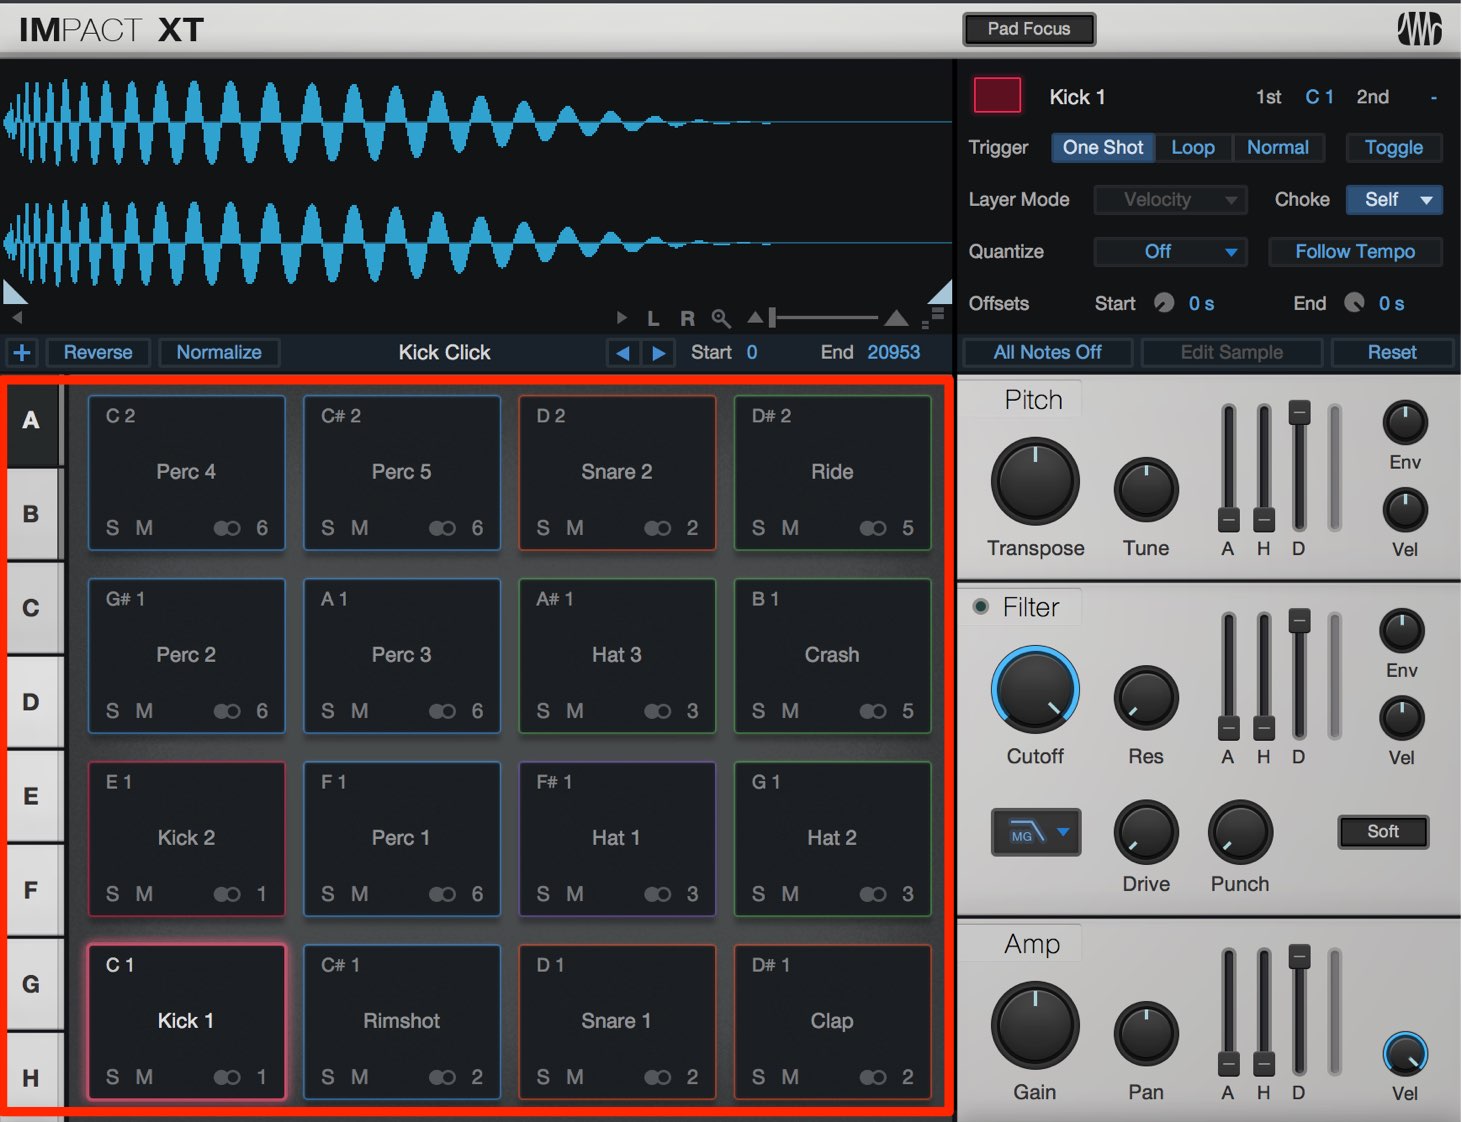
Task: Select previous sample with left arrow
Action: coord(623,352)
